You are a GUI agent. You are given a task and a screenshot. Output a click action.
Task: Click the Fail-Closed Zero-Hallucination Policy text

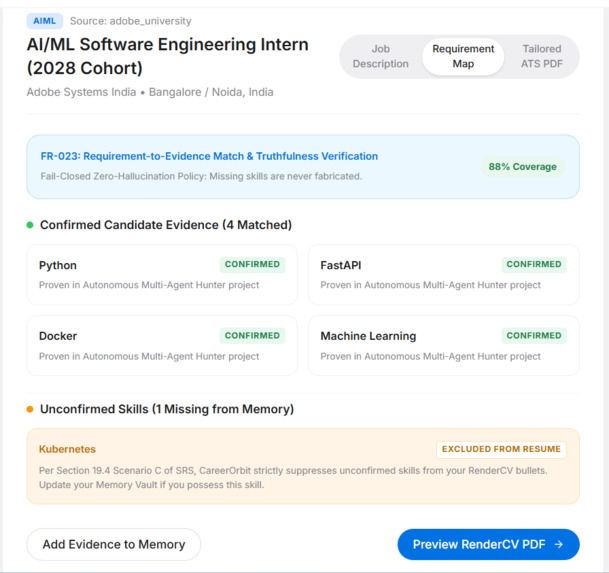201,176
